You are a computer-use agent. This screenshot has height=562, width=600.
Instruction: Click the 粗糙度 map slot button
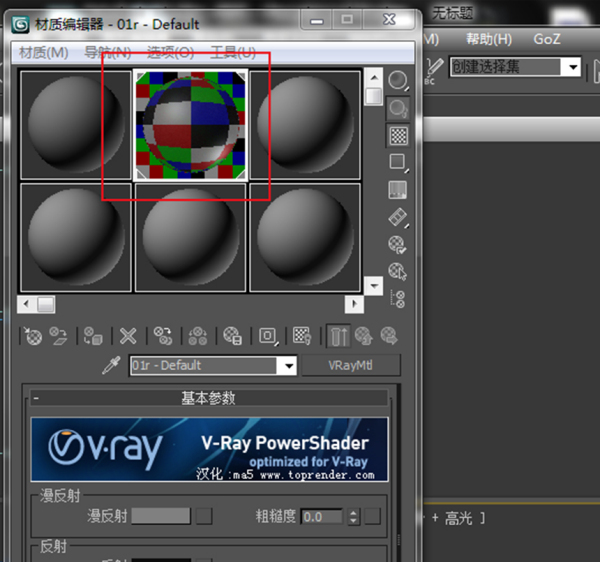click(372, 516)
